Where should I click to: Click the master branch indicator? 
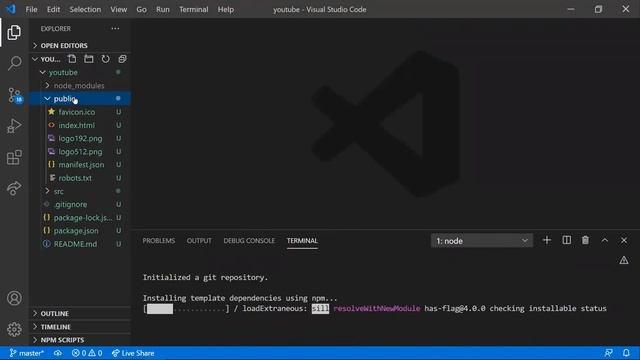(x=27, y=353)
